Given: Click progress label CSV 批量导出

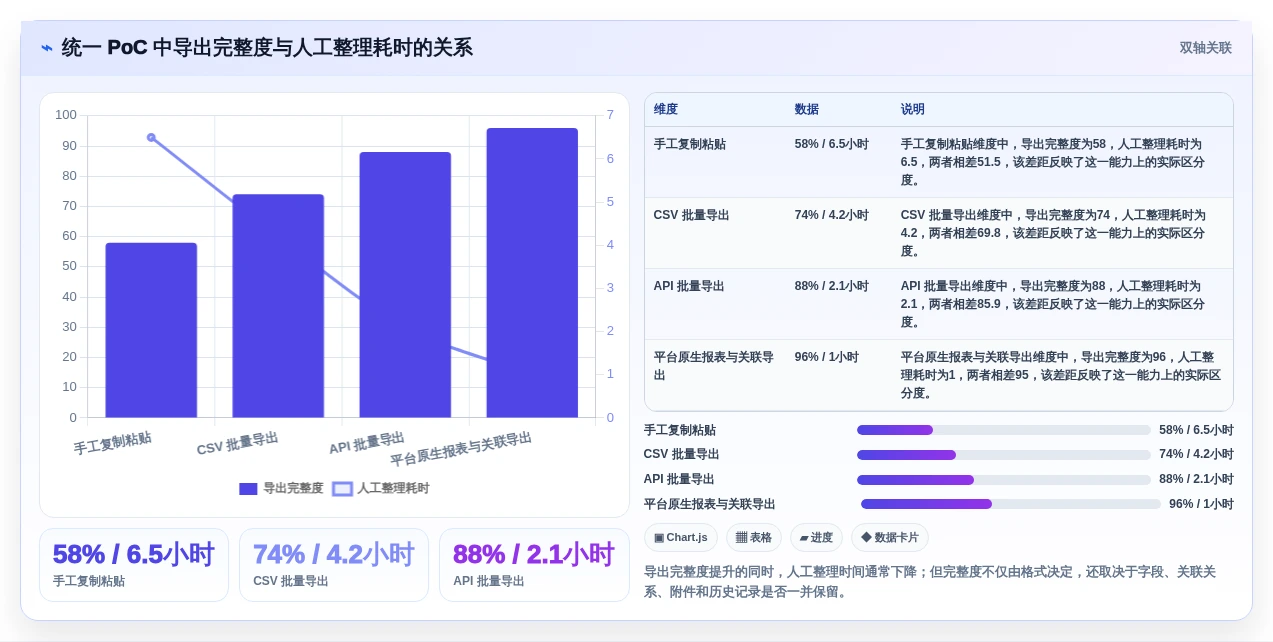Looking at the screenshot, I should pyautogui.click(x=681, y=455).
